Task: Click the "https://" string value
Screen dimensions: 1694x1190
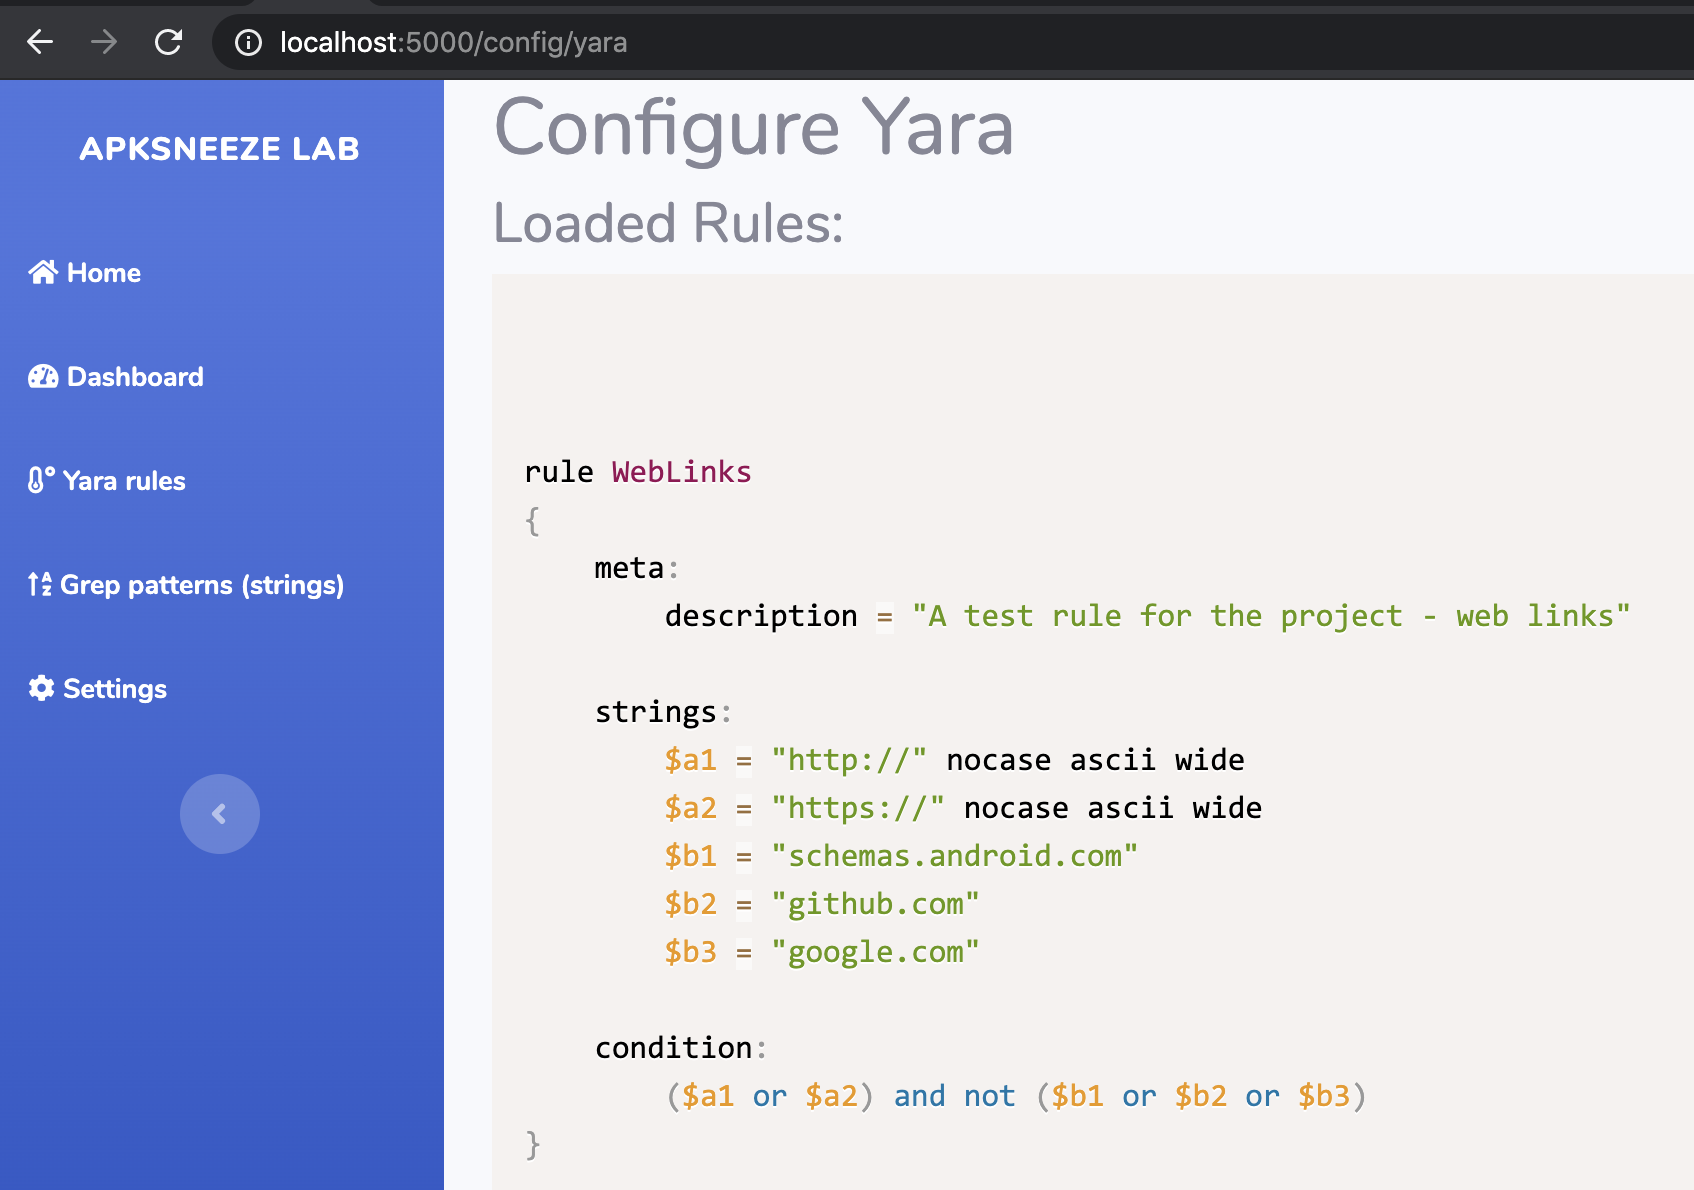Action: (x=858, y=808)
